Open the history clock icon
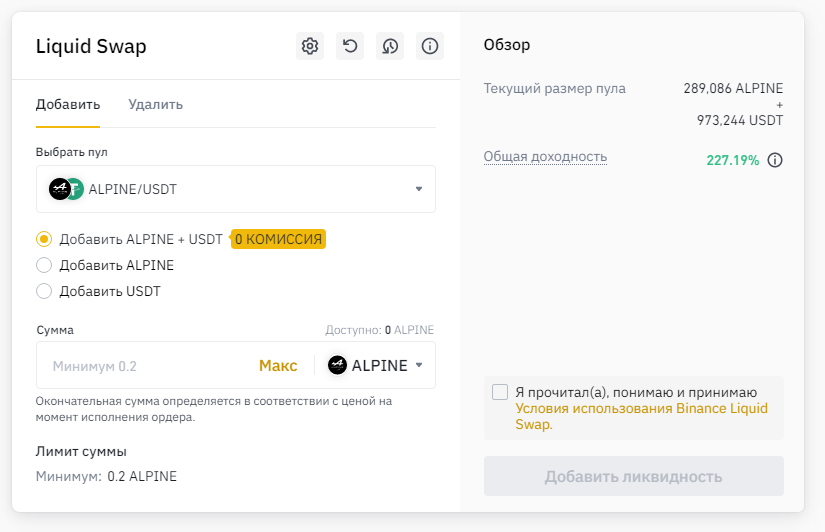 [x=390, y=46]
